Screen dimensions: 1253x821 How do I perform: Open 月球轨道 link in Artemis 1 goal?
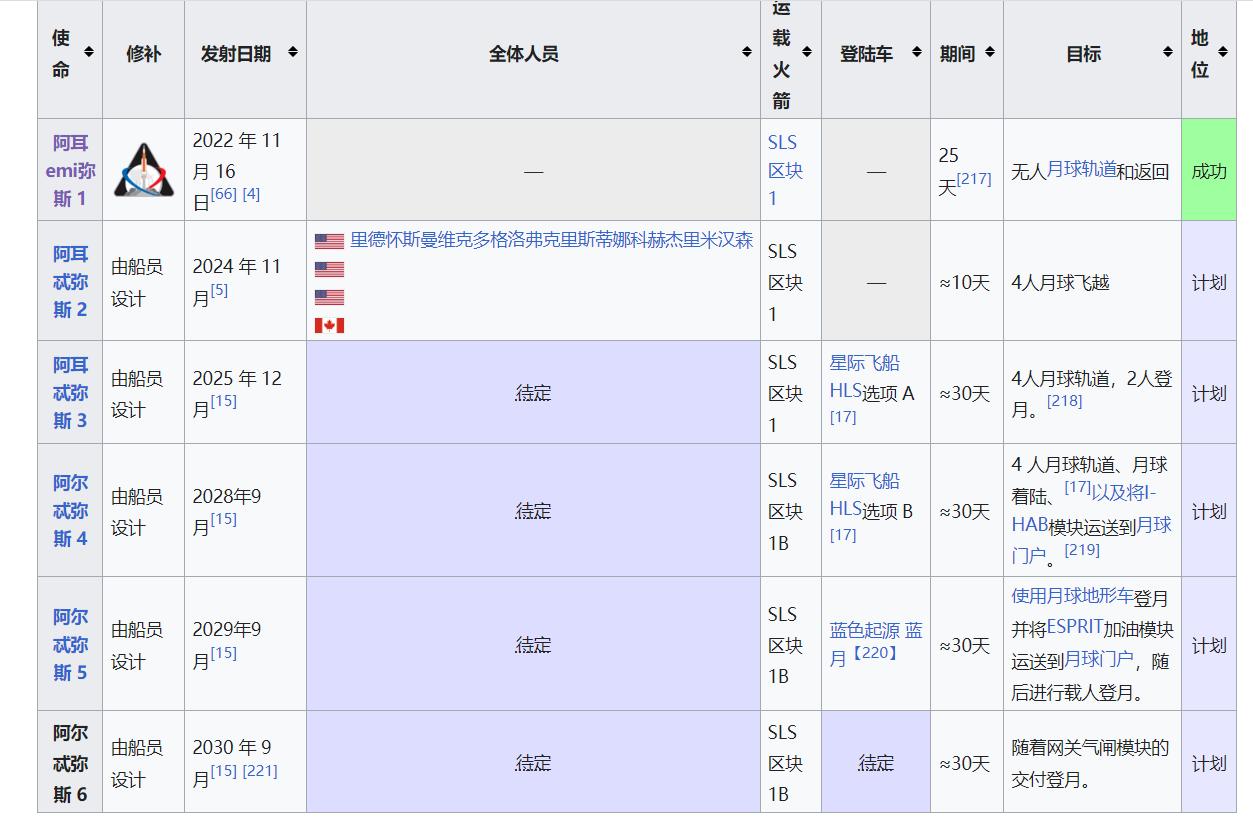[1081, 170]
